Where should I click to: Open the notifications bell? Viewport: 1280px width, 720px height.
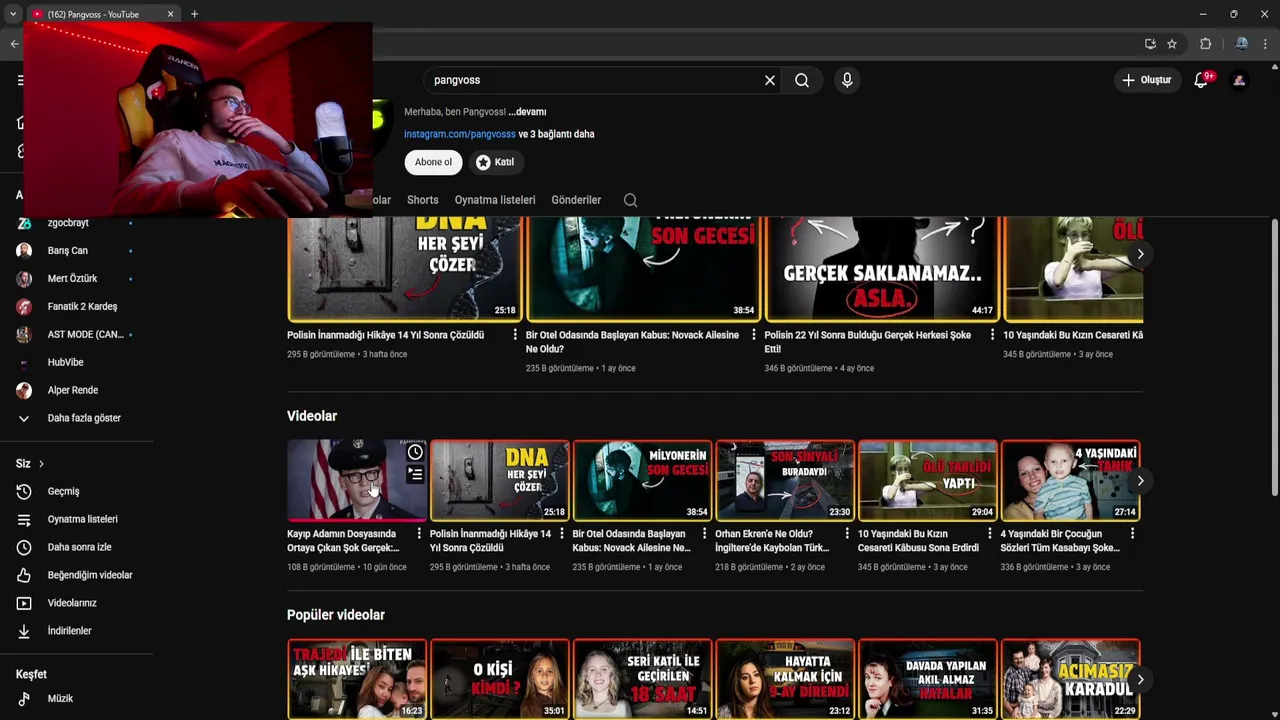coord(1201,80)
